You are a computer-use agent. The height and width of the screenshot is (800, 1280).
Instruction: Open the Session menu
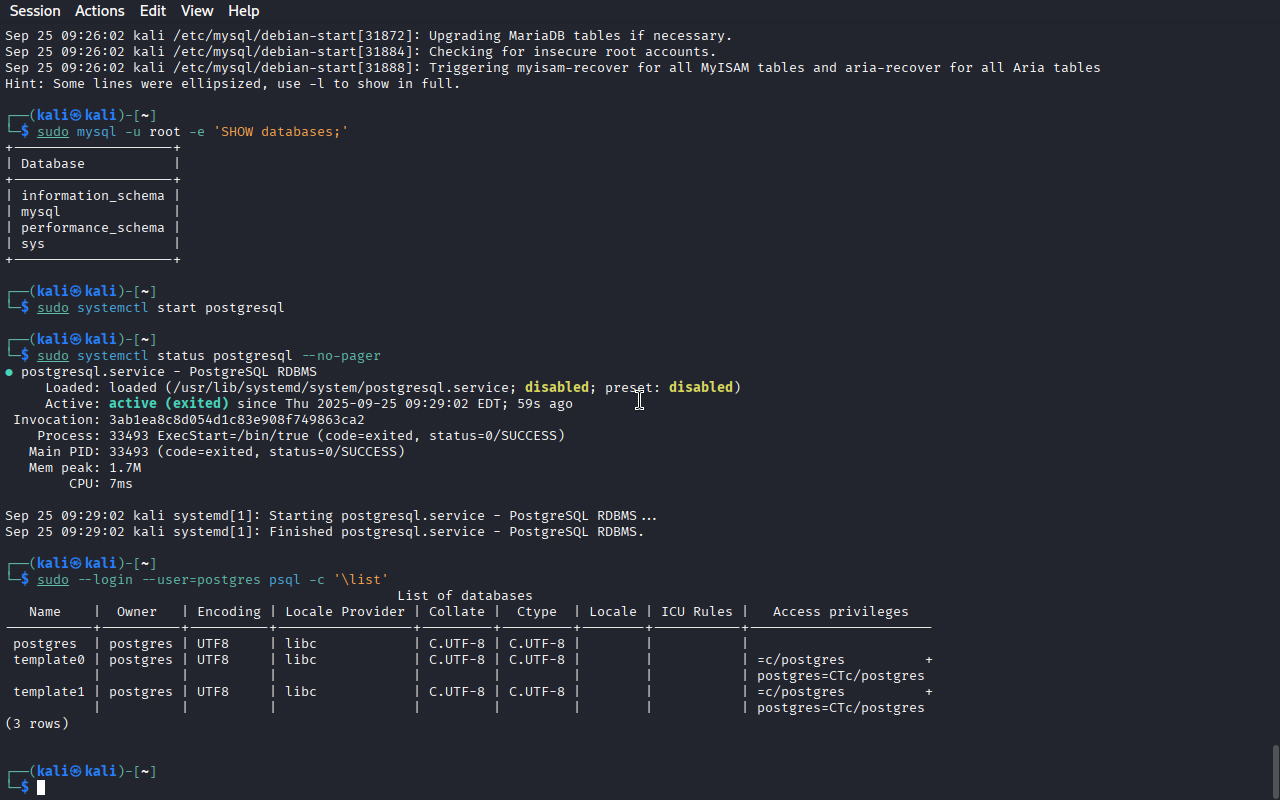[x=35, y=11]
